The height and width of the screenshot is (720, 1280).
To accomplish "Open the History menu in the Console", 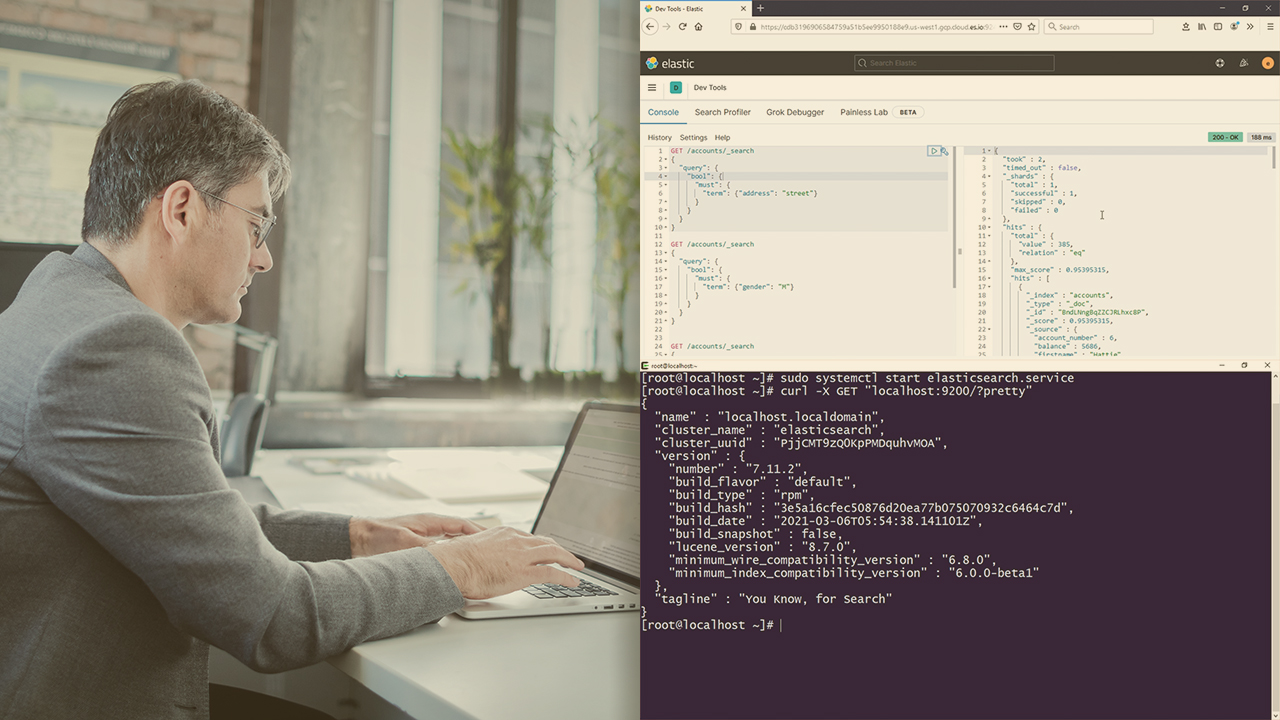I will click(660, 137).
